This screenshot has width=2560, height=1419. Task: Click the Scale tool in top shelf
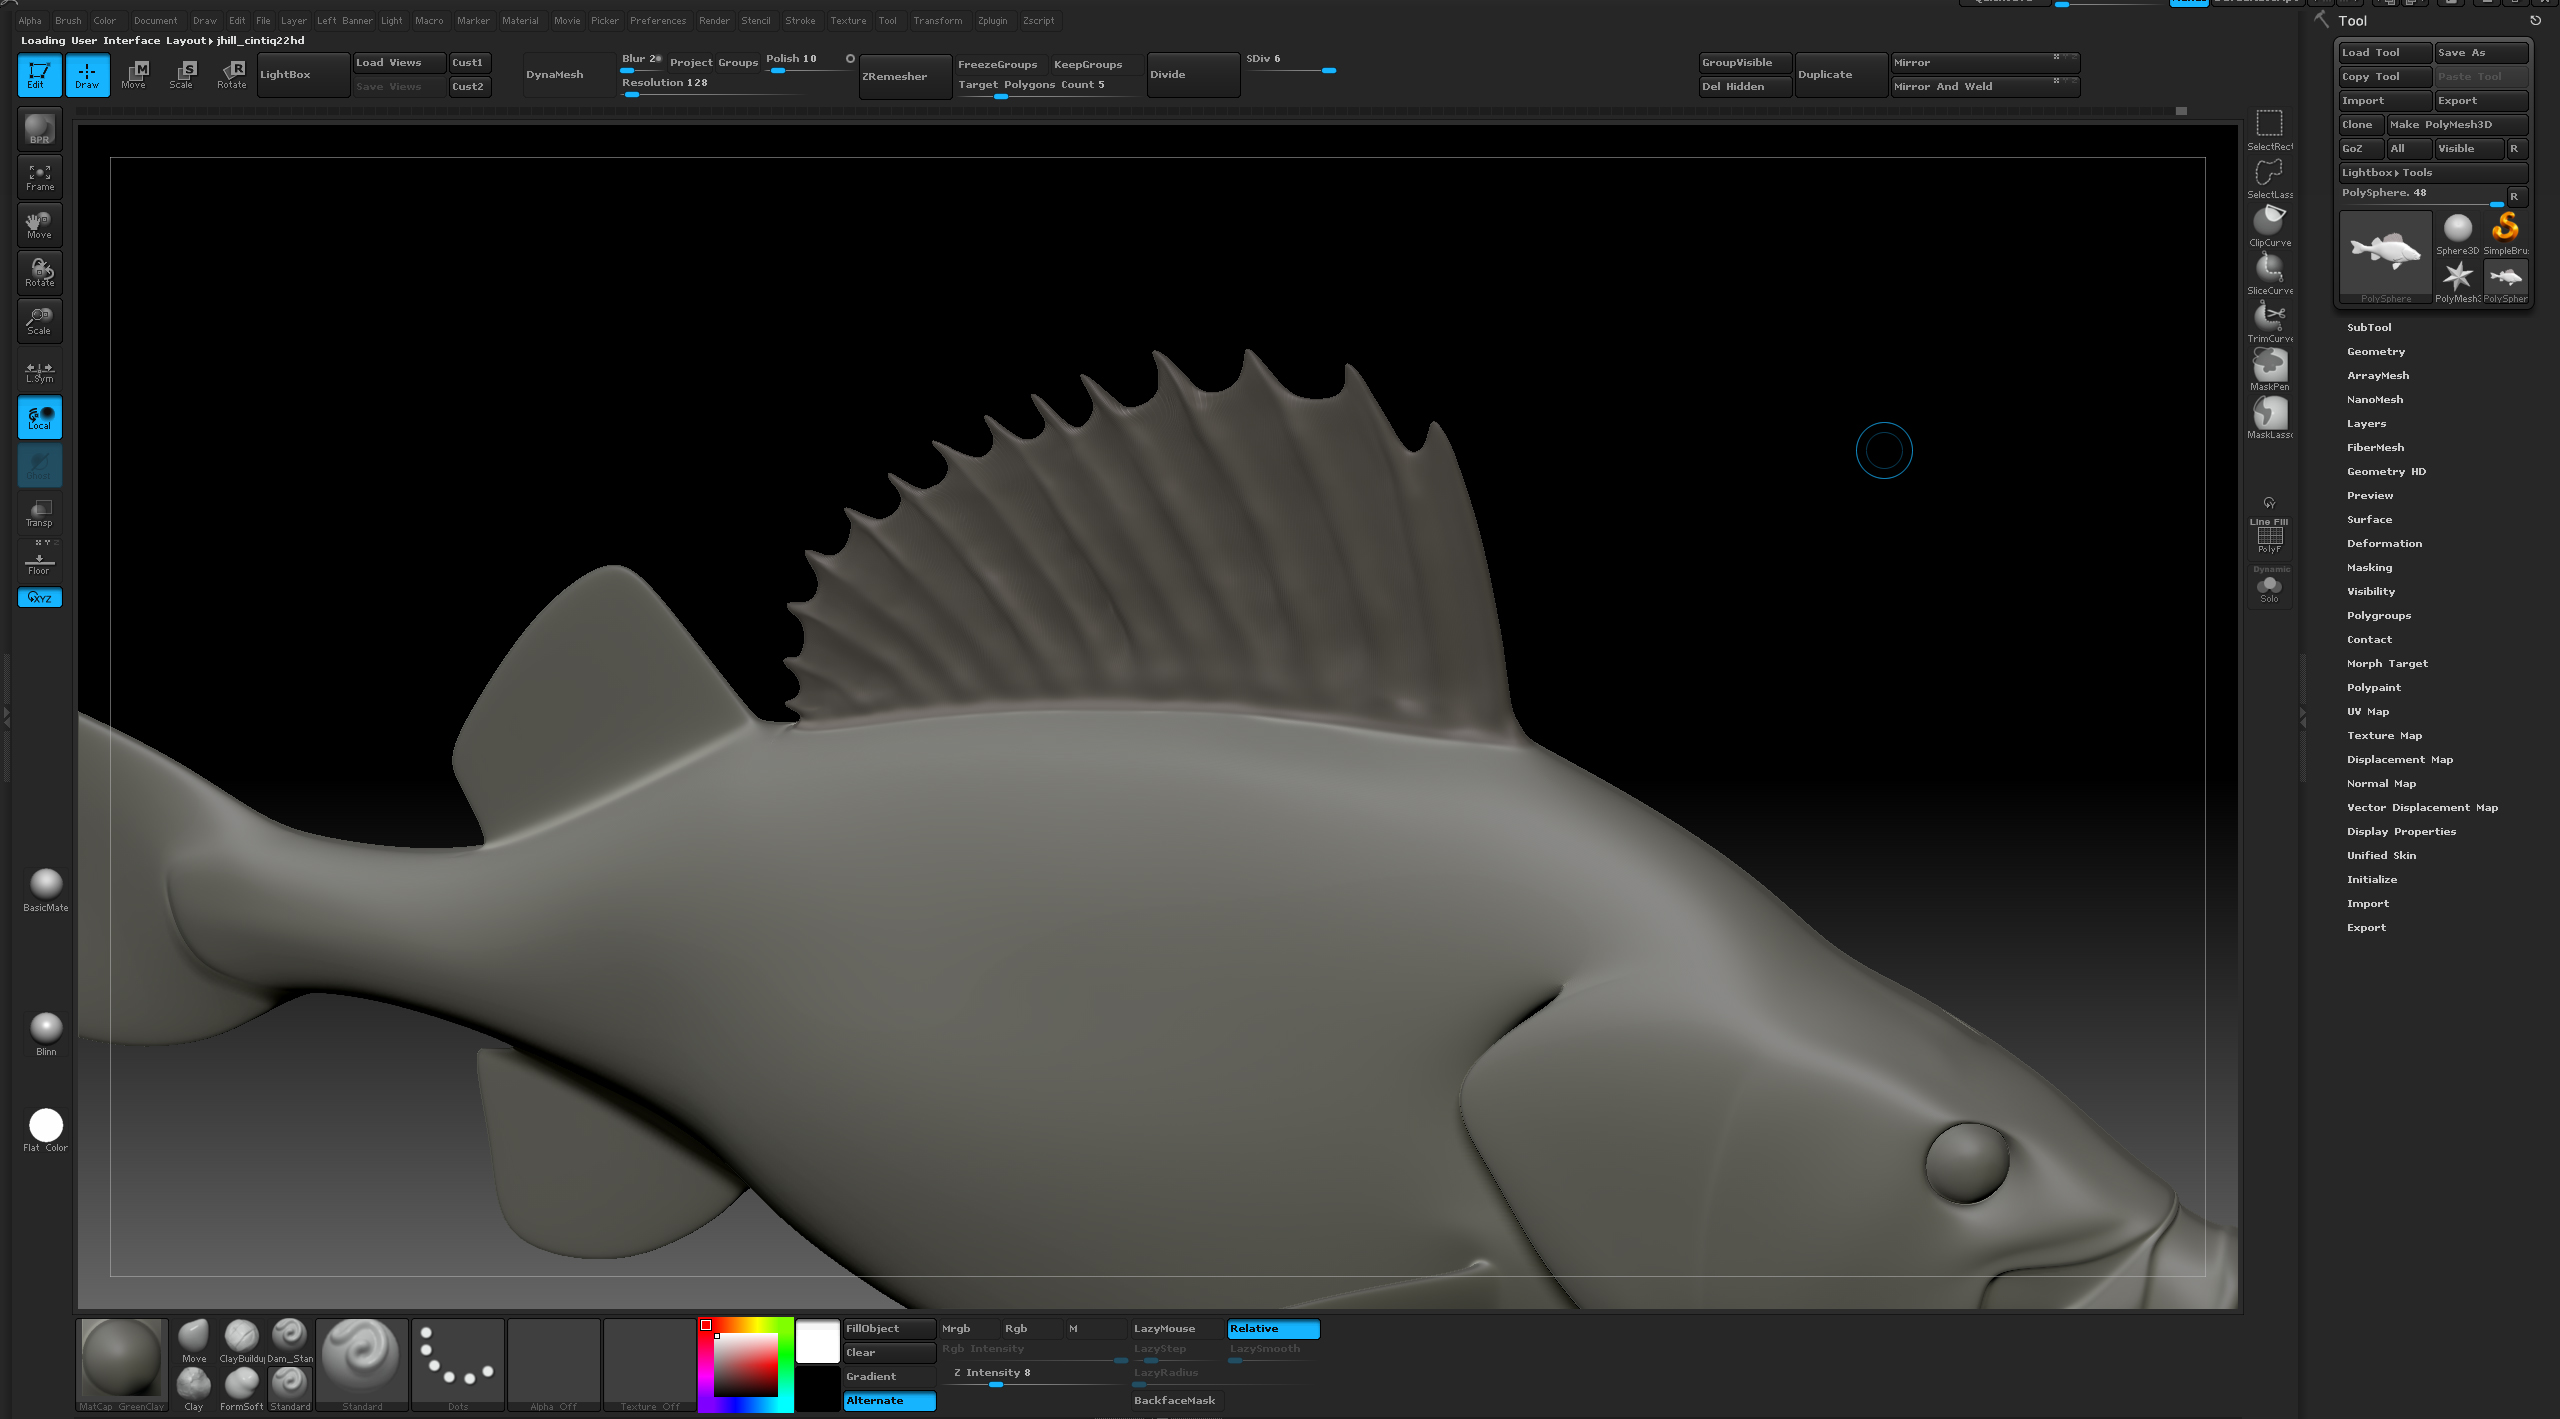[x=182, y=75]
